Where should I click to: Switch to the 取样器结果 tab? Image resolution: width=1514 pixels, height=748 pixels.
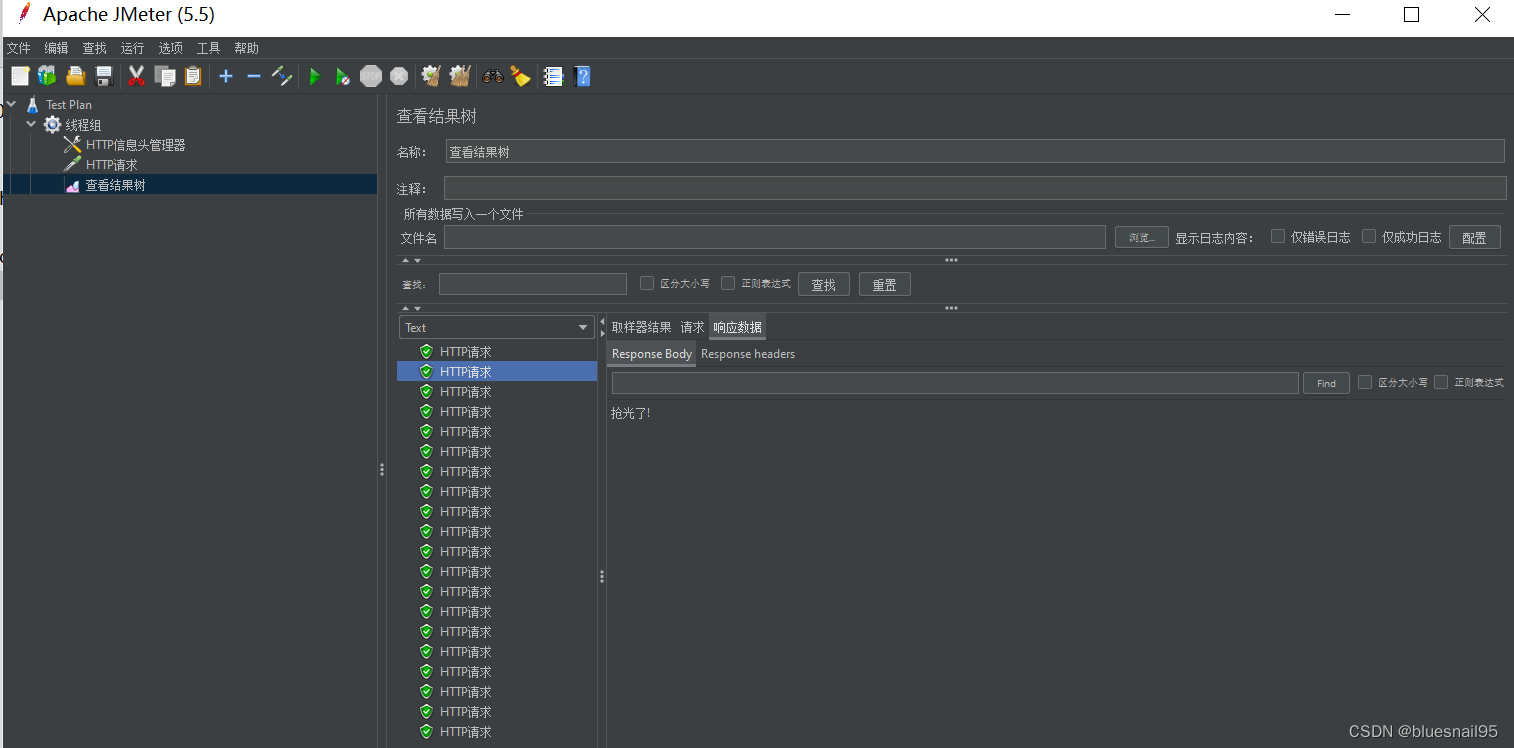tap(642, 327)
